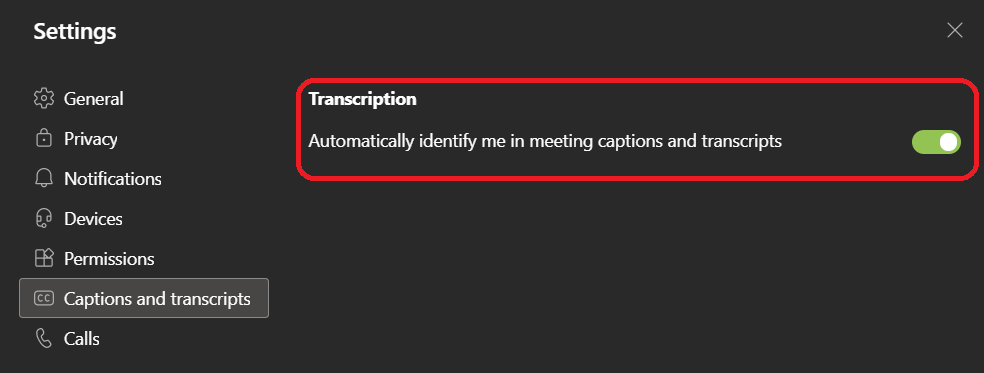The image size is (984, 373).
Task: Click the General gear icon
Action: [x=43, y=99]
